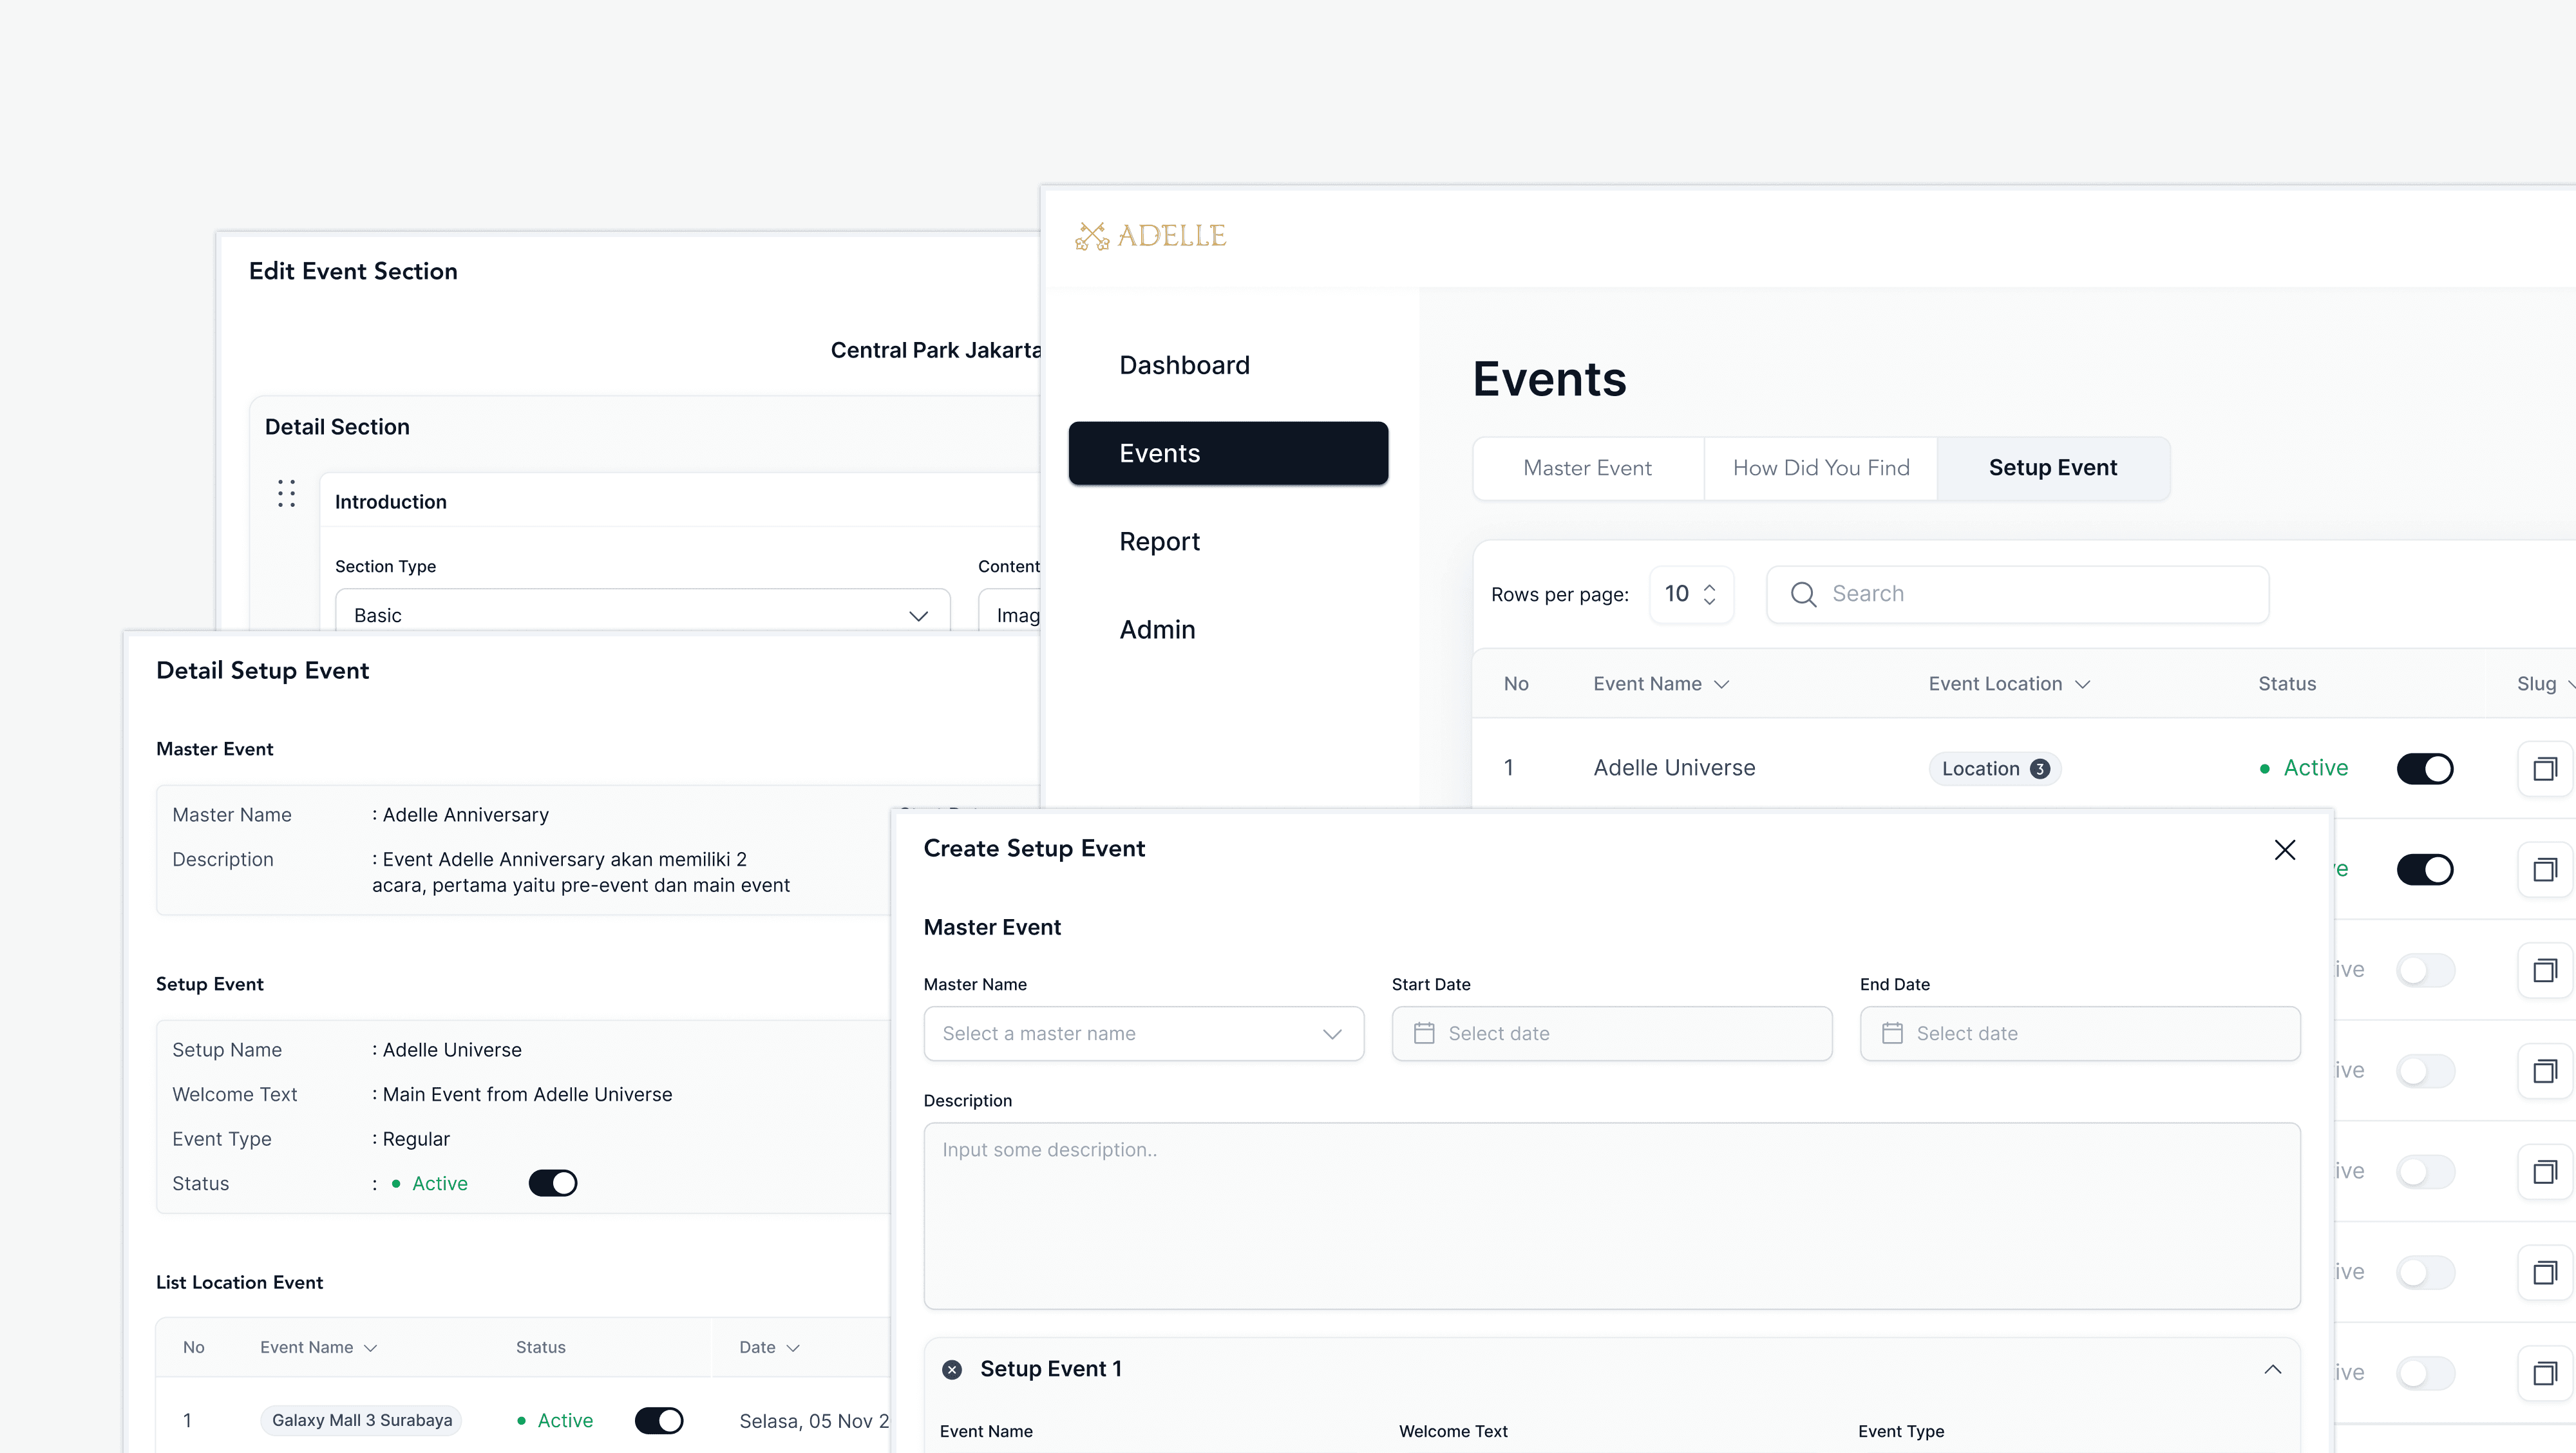Click the search magnifier icon in Events
2576x1453 pixels.
click(x=1803, y=594)
